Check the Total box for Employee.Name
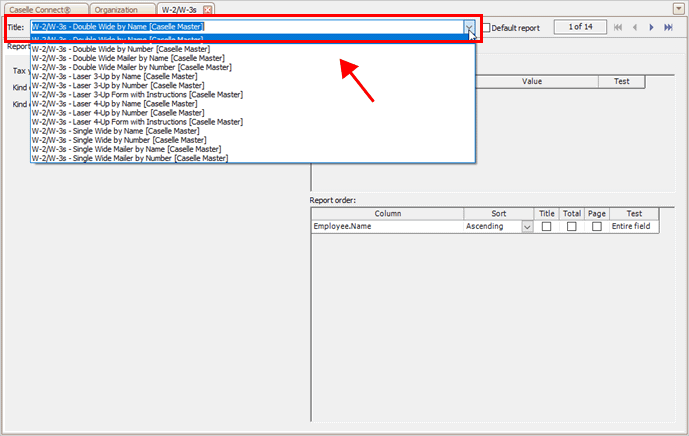 [x=571, y=226]
